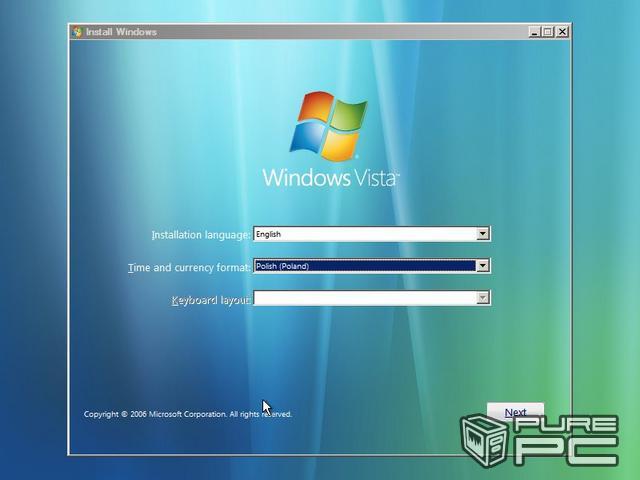Close the Install Windows window
This screenshot has width=640, height=480.
pyautogui.click(x=562, y=32)
